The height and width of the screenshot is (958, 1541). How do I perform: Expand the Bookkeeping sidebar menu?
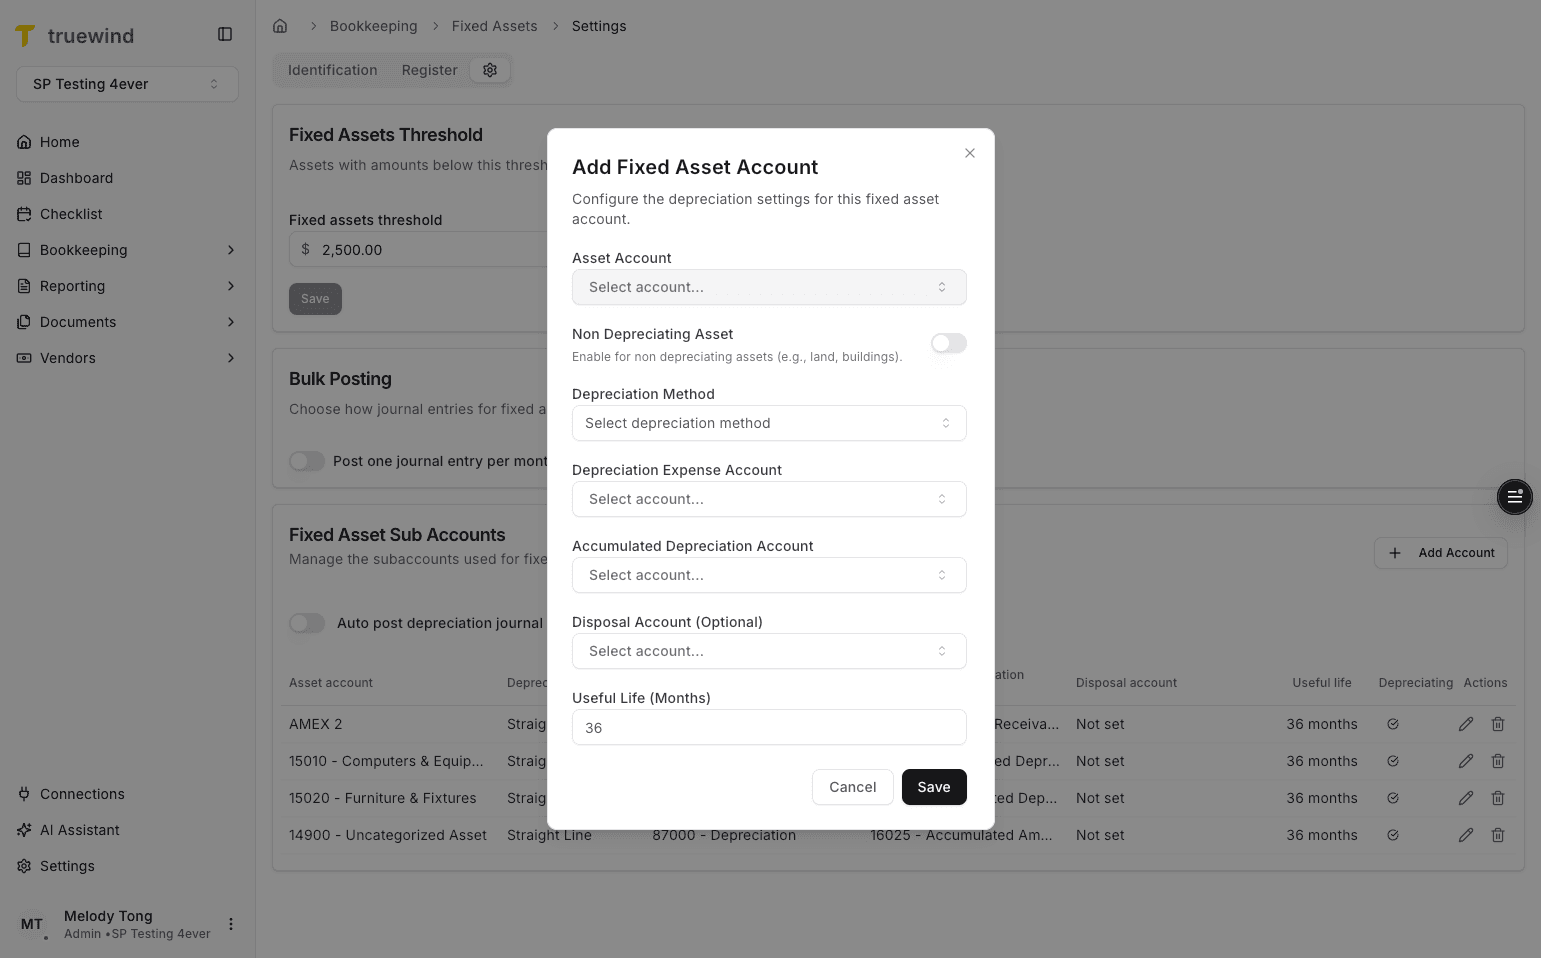[x=125, y=250]
